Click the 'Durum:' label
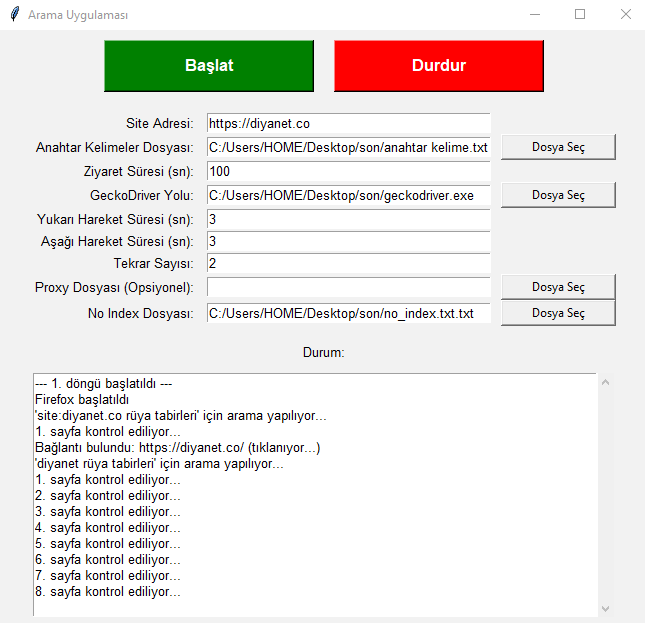 [x=323, y=352]
